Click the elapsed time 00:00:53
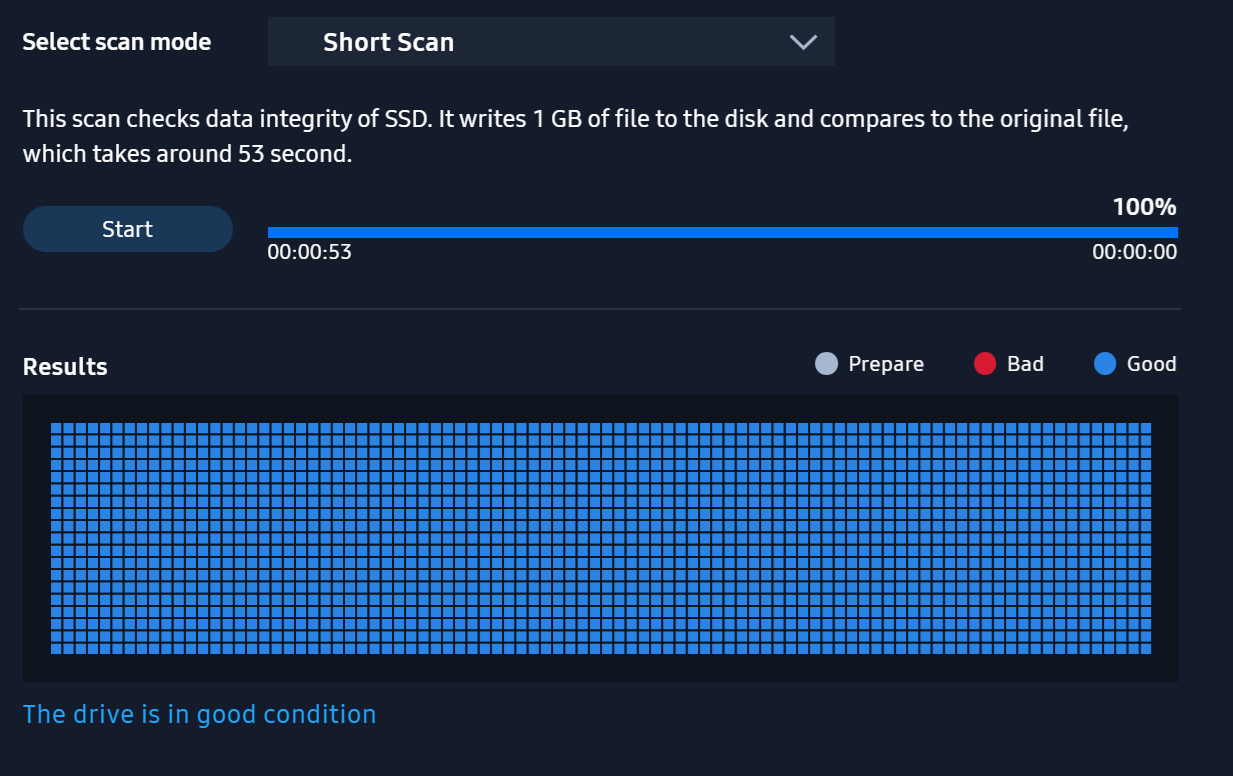This screenshot has width=1233, height=776. pos(309,252)
